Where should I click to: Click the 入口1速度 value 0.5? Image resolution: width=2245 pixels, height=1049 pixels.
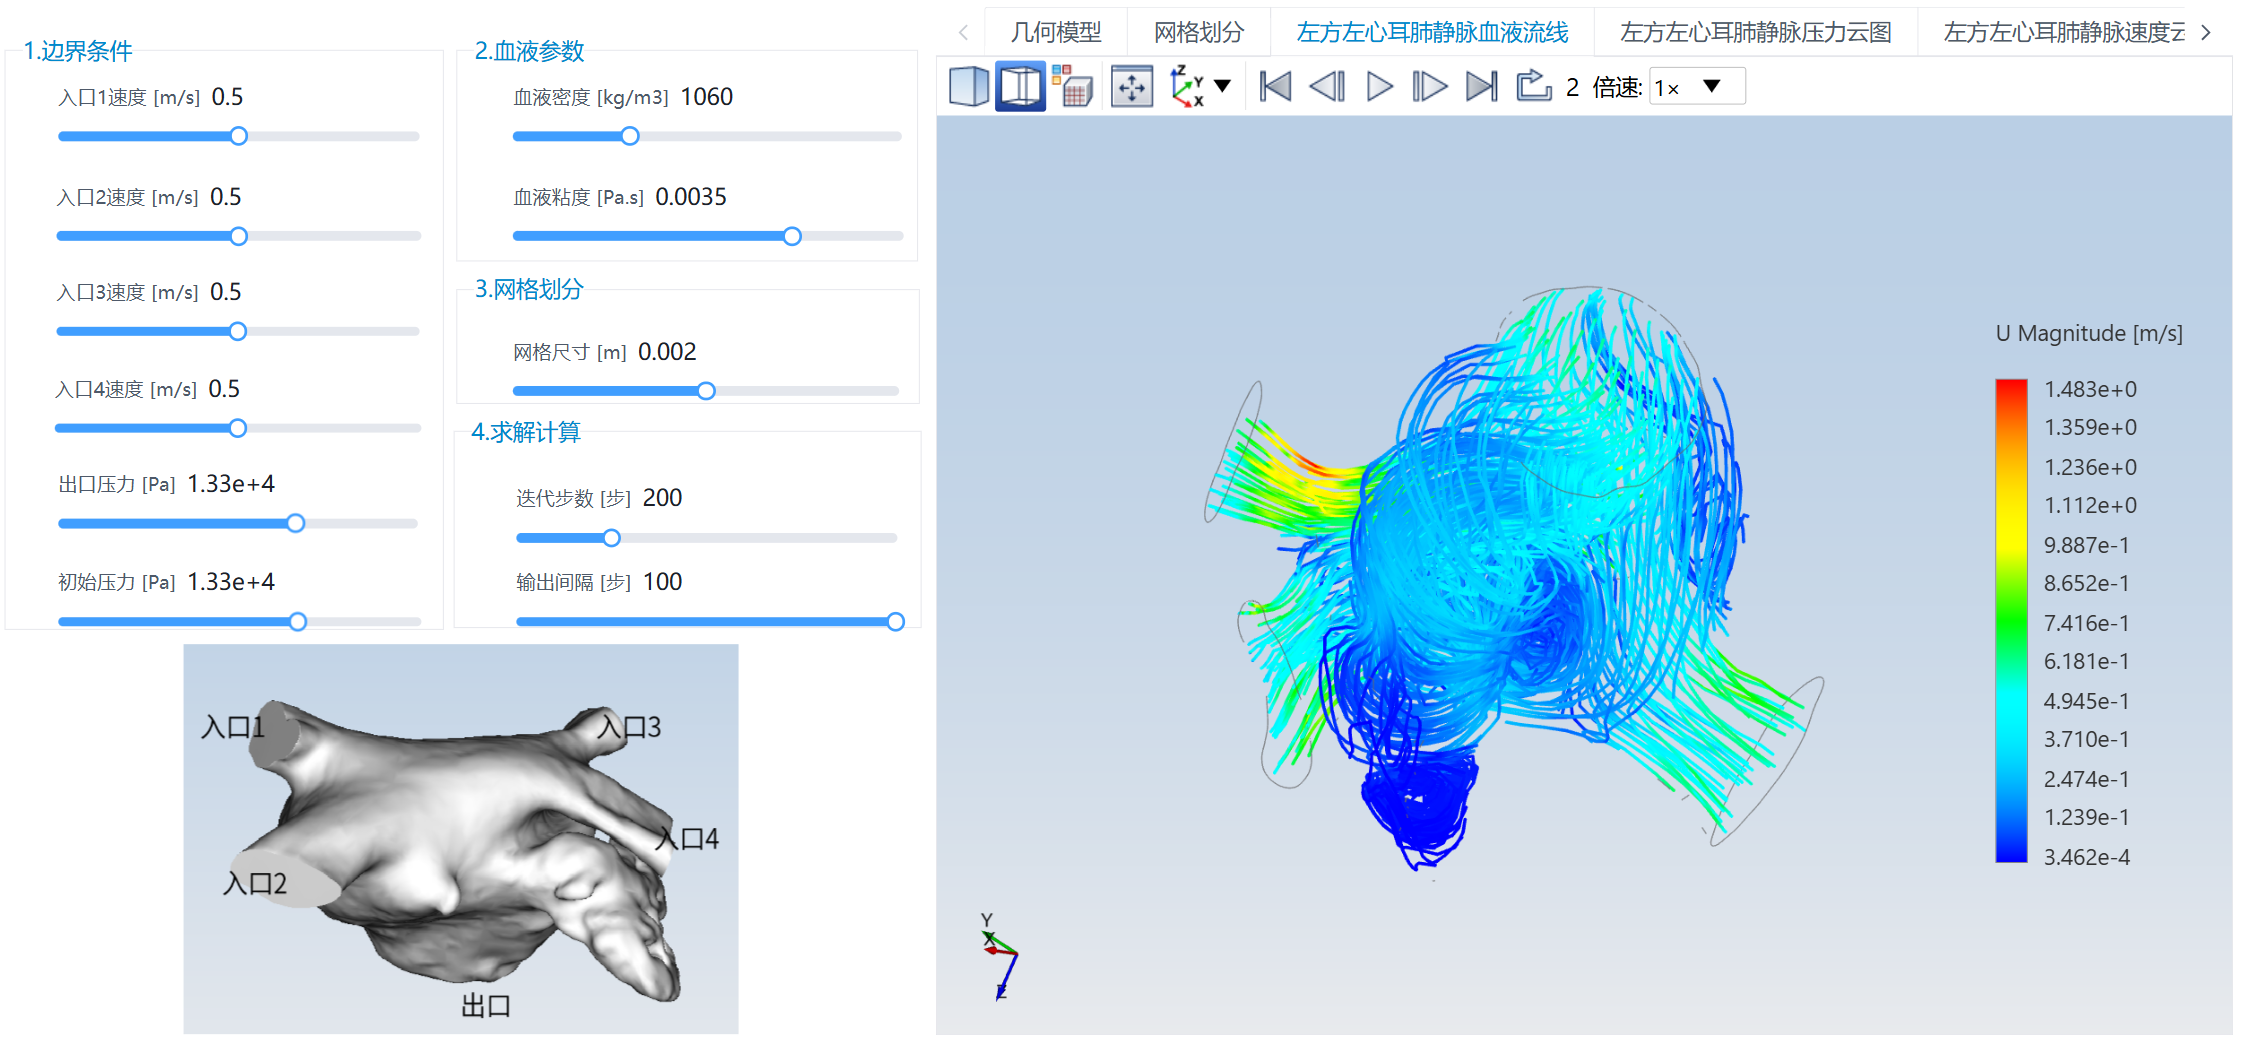coord(227,97)
